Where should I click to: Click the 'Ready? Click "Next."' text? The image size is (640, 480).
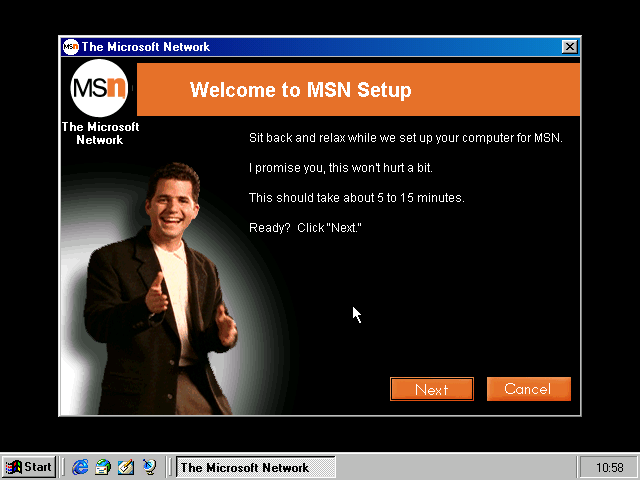coord(305,228)
